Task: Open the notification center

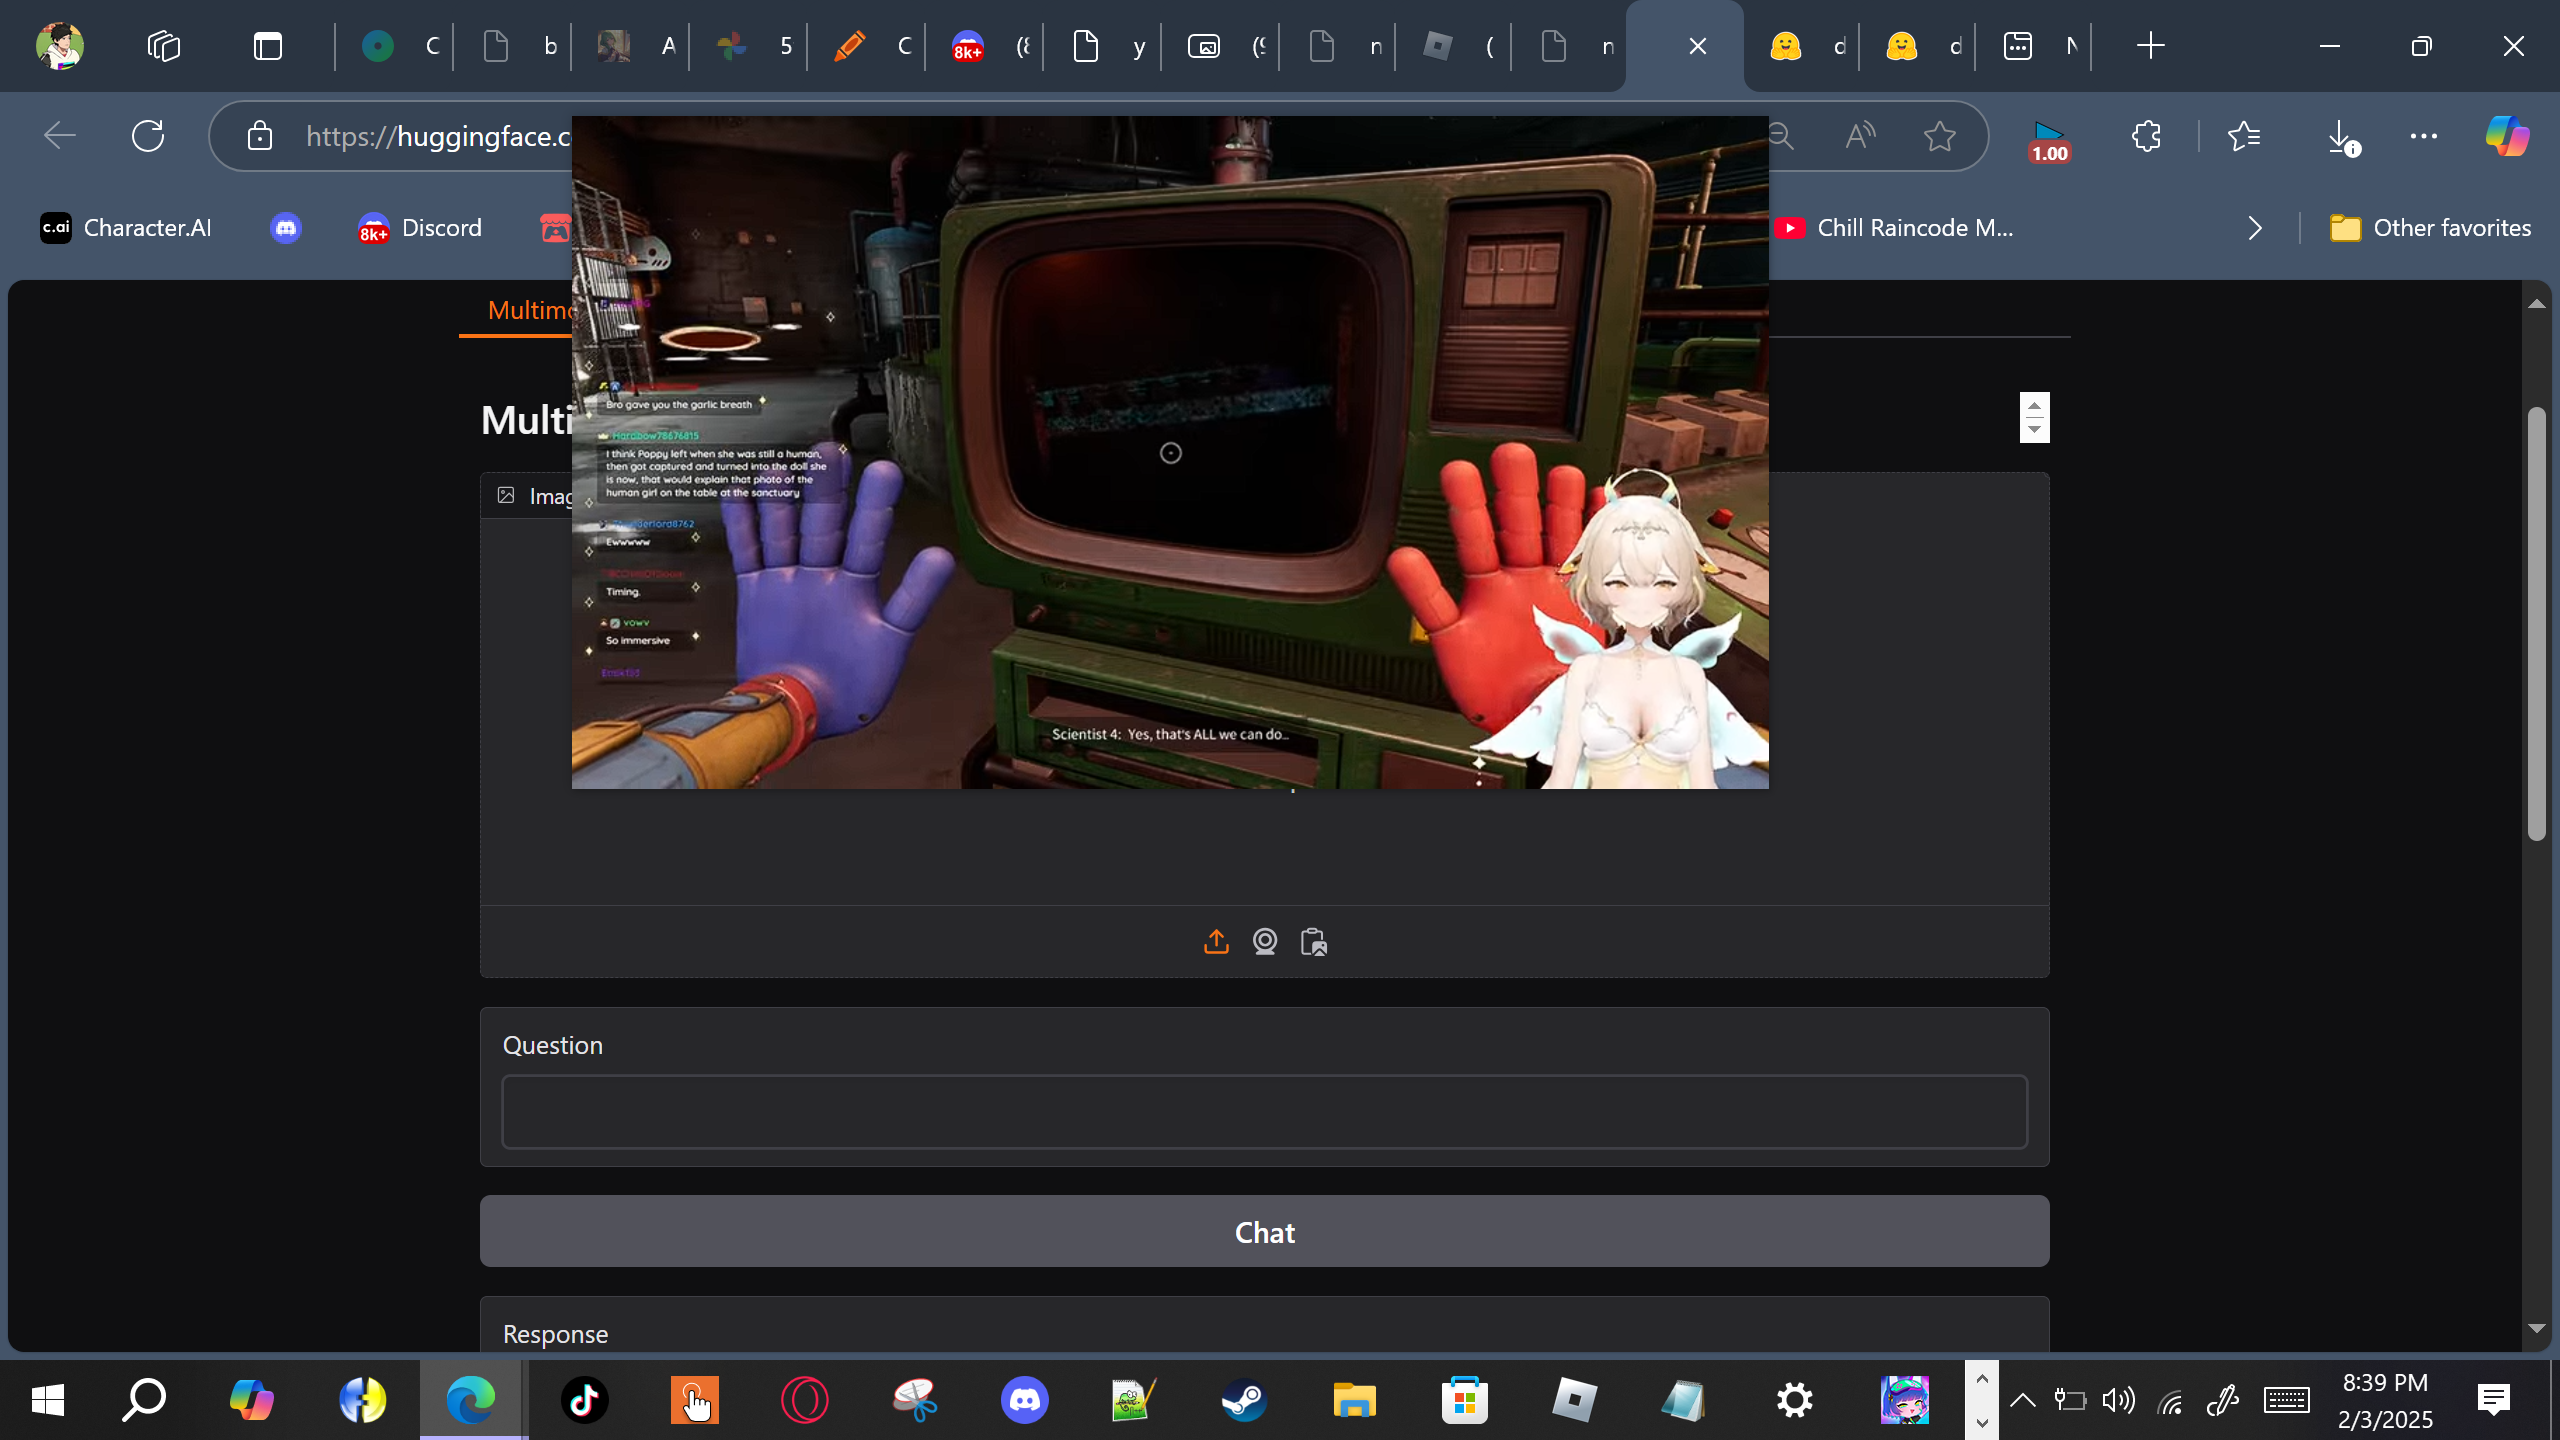Action: point(2494,1400)
